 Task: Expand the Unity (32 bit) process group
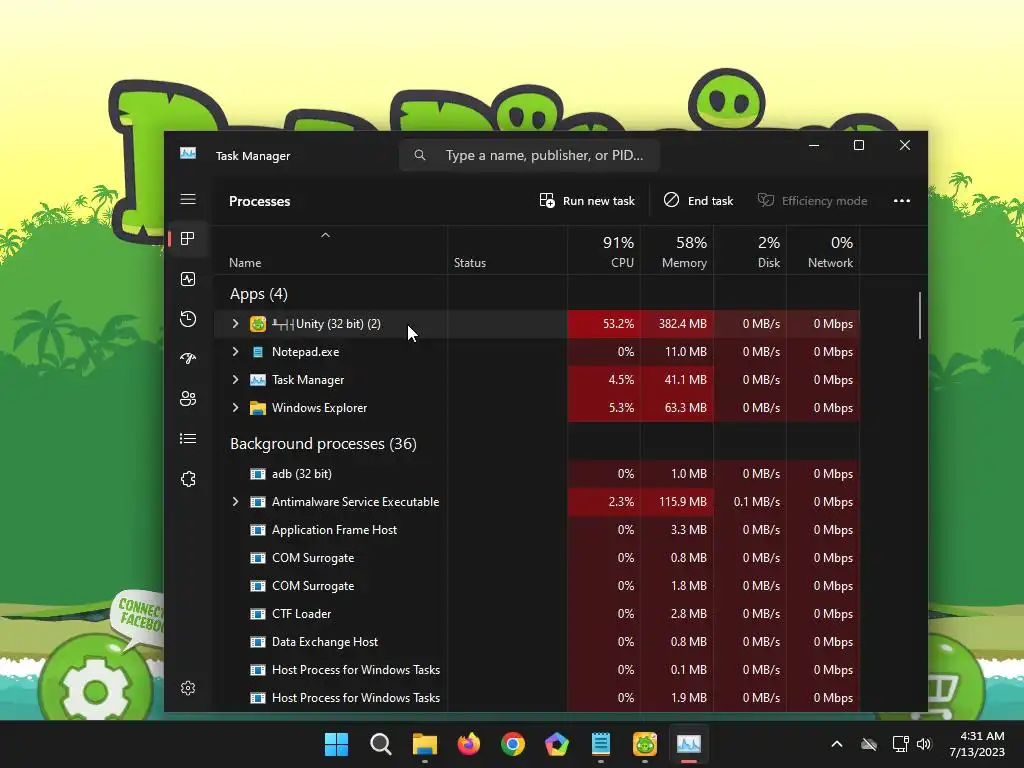(x=236, y=324)
